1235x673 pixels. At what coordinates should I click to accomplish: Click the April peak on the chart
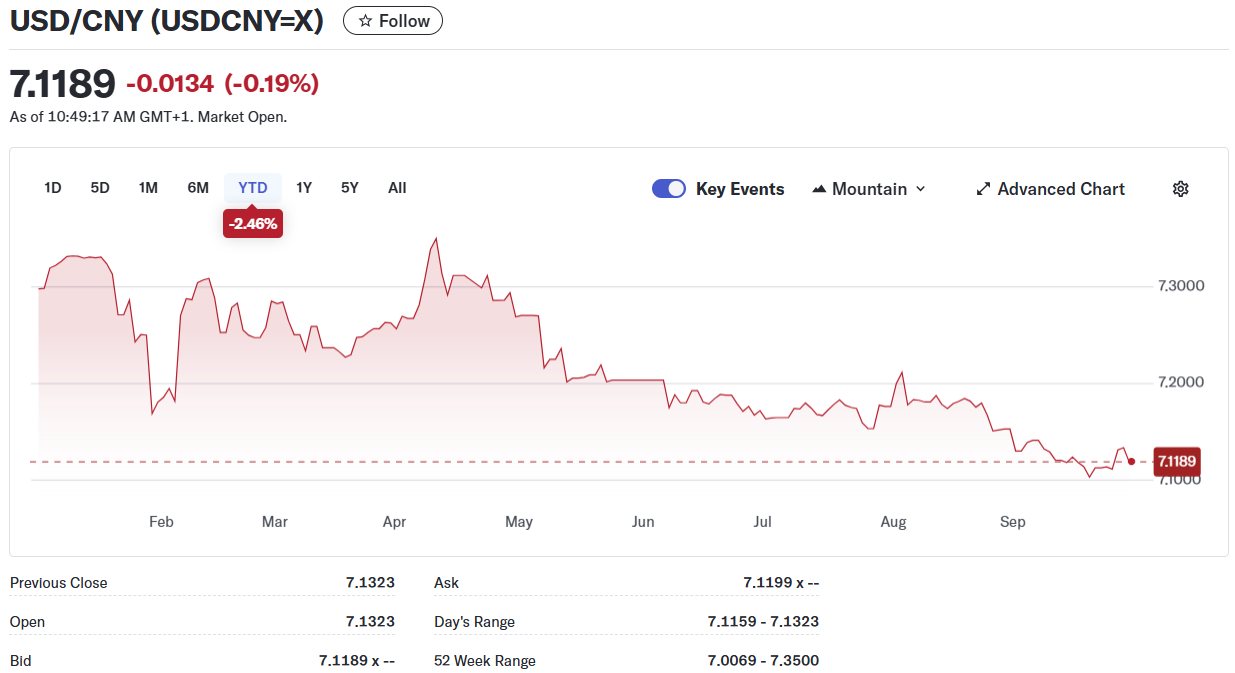[435, 239]
